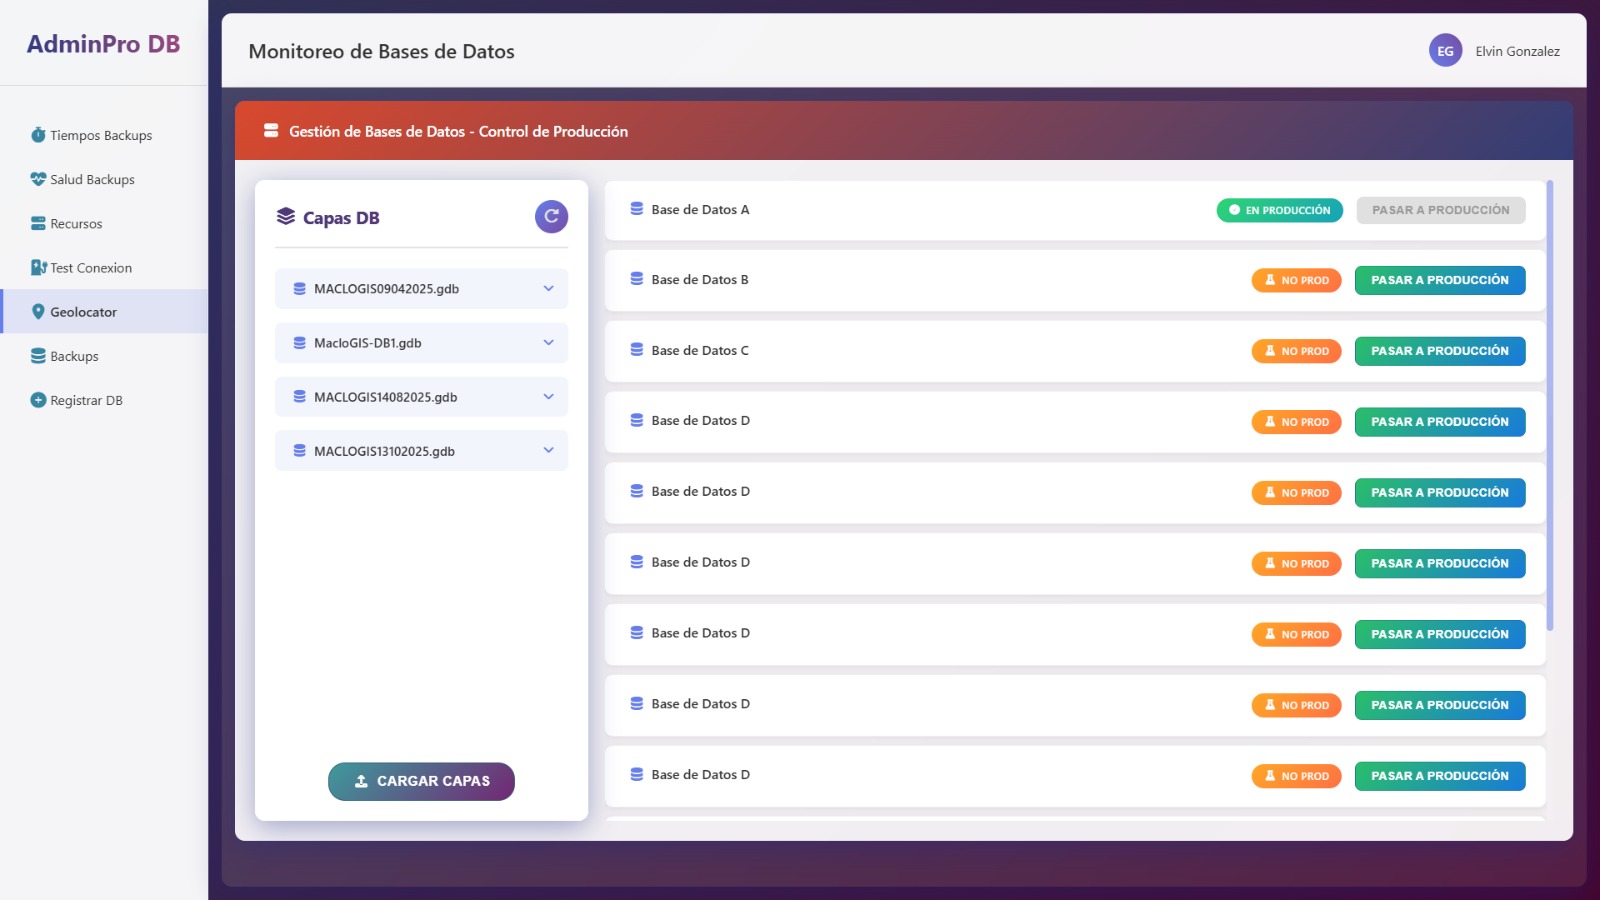This screenshot has width=1600, height=900.
Task: Expand the MacloGIS-DB1.gdb chevron
Action: pyautogui.click(x=548, y=343)
